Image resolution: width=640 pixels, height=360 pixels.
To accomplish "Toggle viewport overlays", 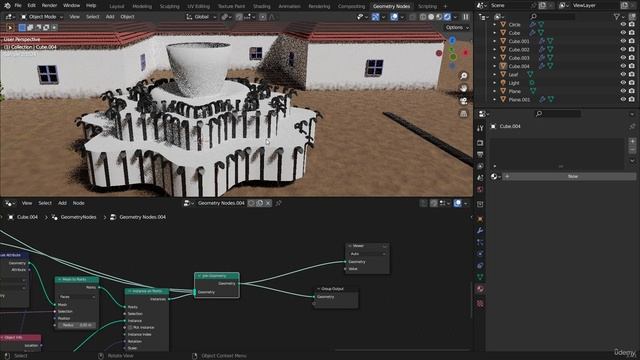I will (x=393, y=17).
